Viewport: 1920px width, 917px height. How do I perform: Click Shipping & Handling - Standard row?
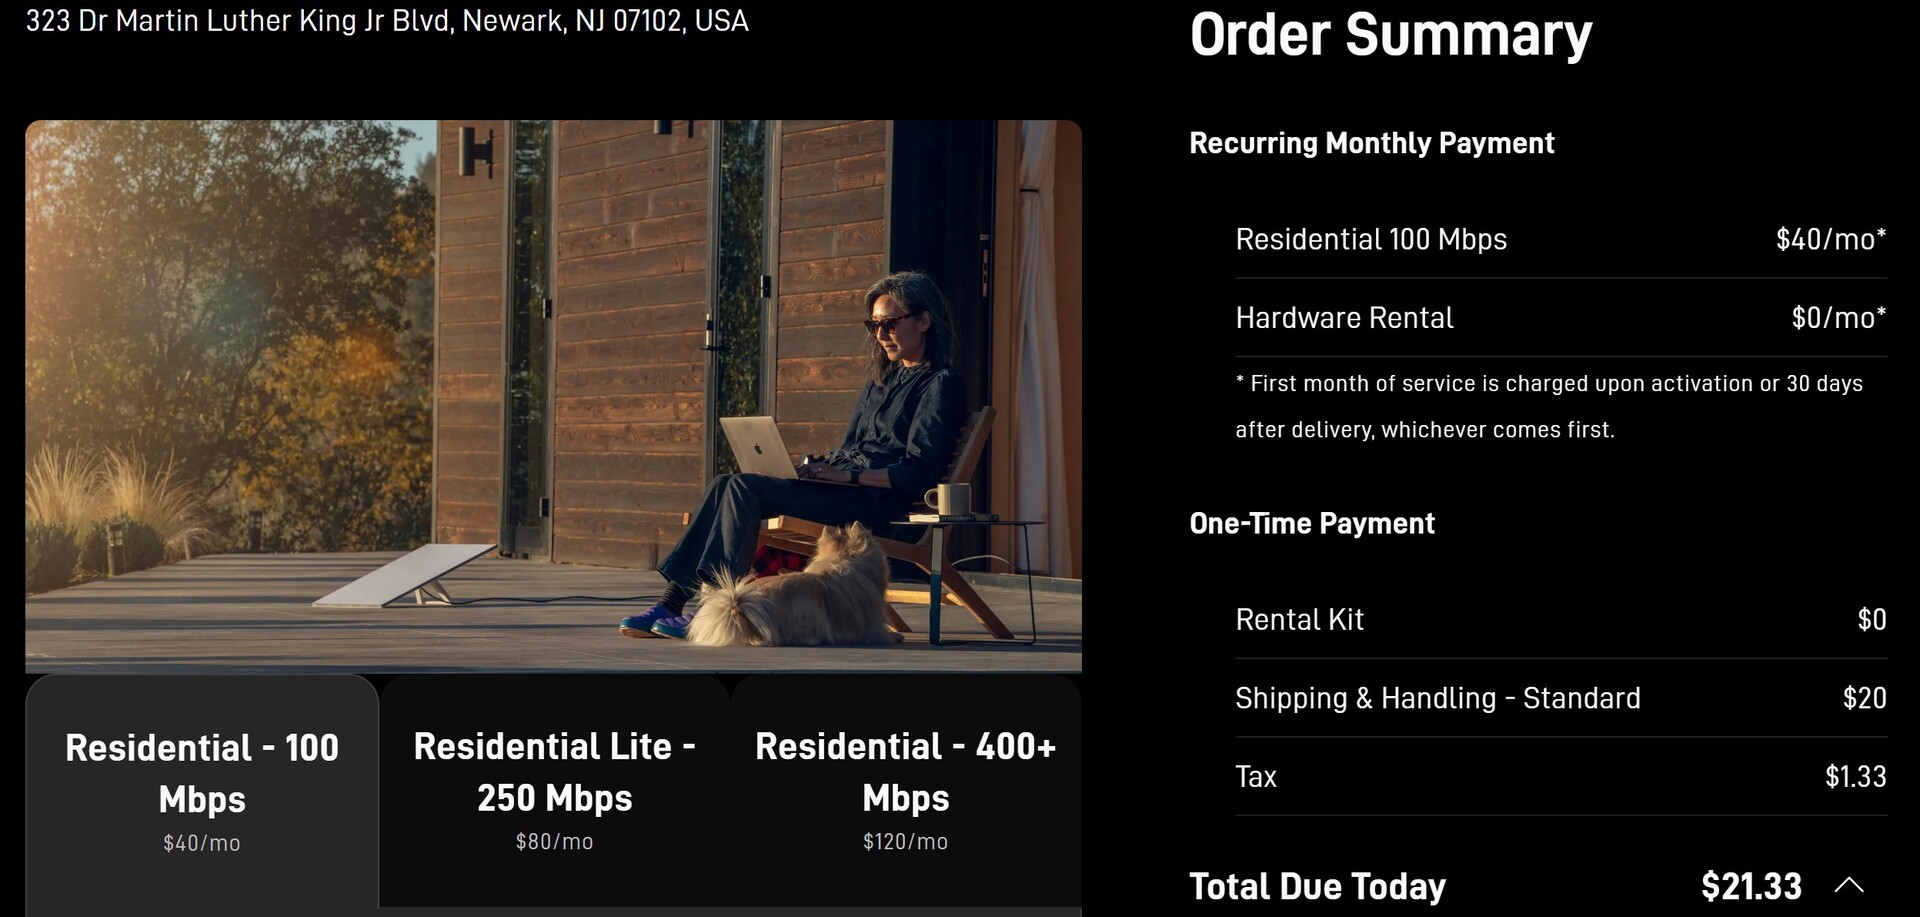click(1437, 698)
